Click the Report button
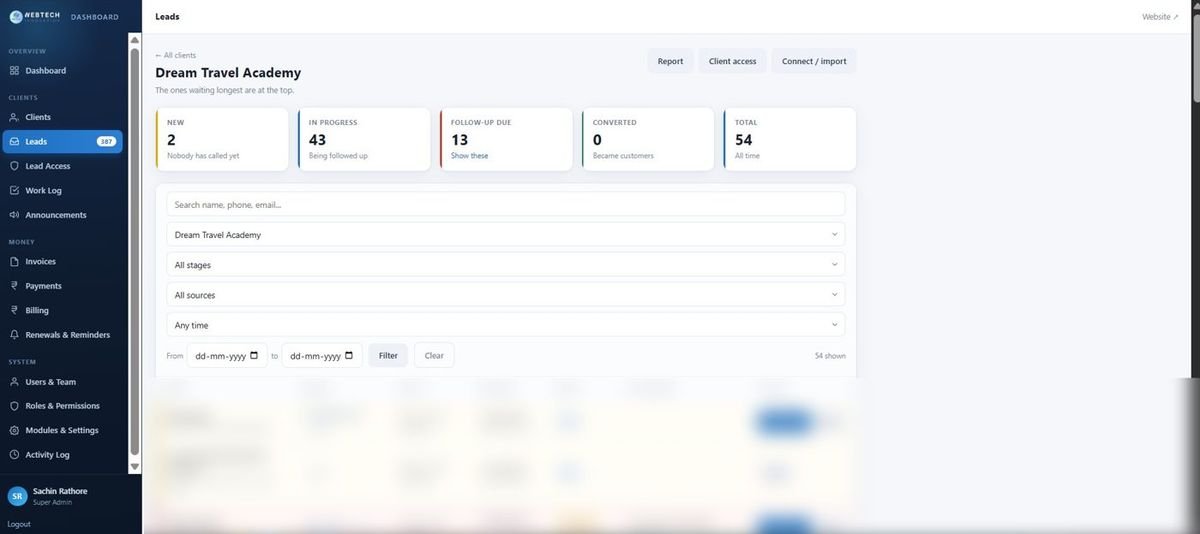This screenshot has width=1200, height=534. [670, 61]
